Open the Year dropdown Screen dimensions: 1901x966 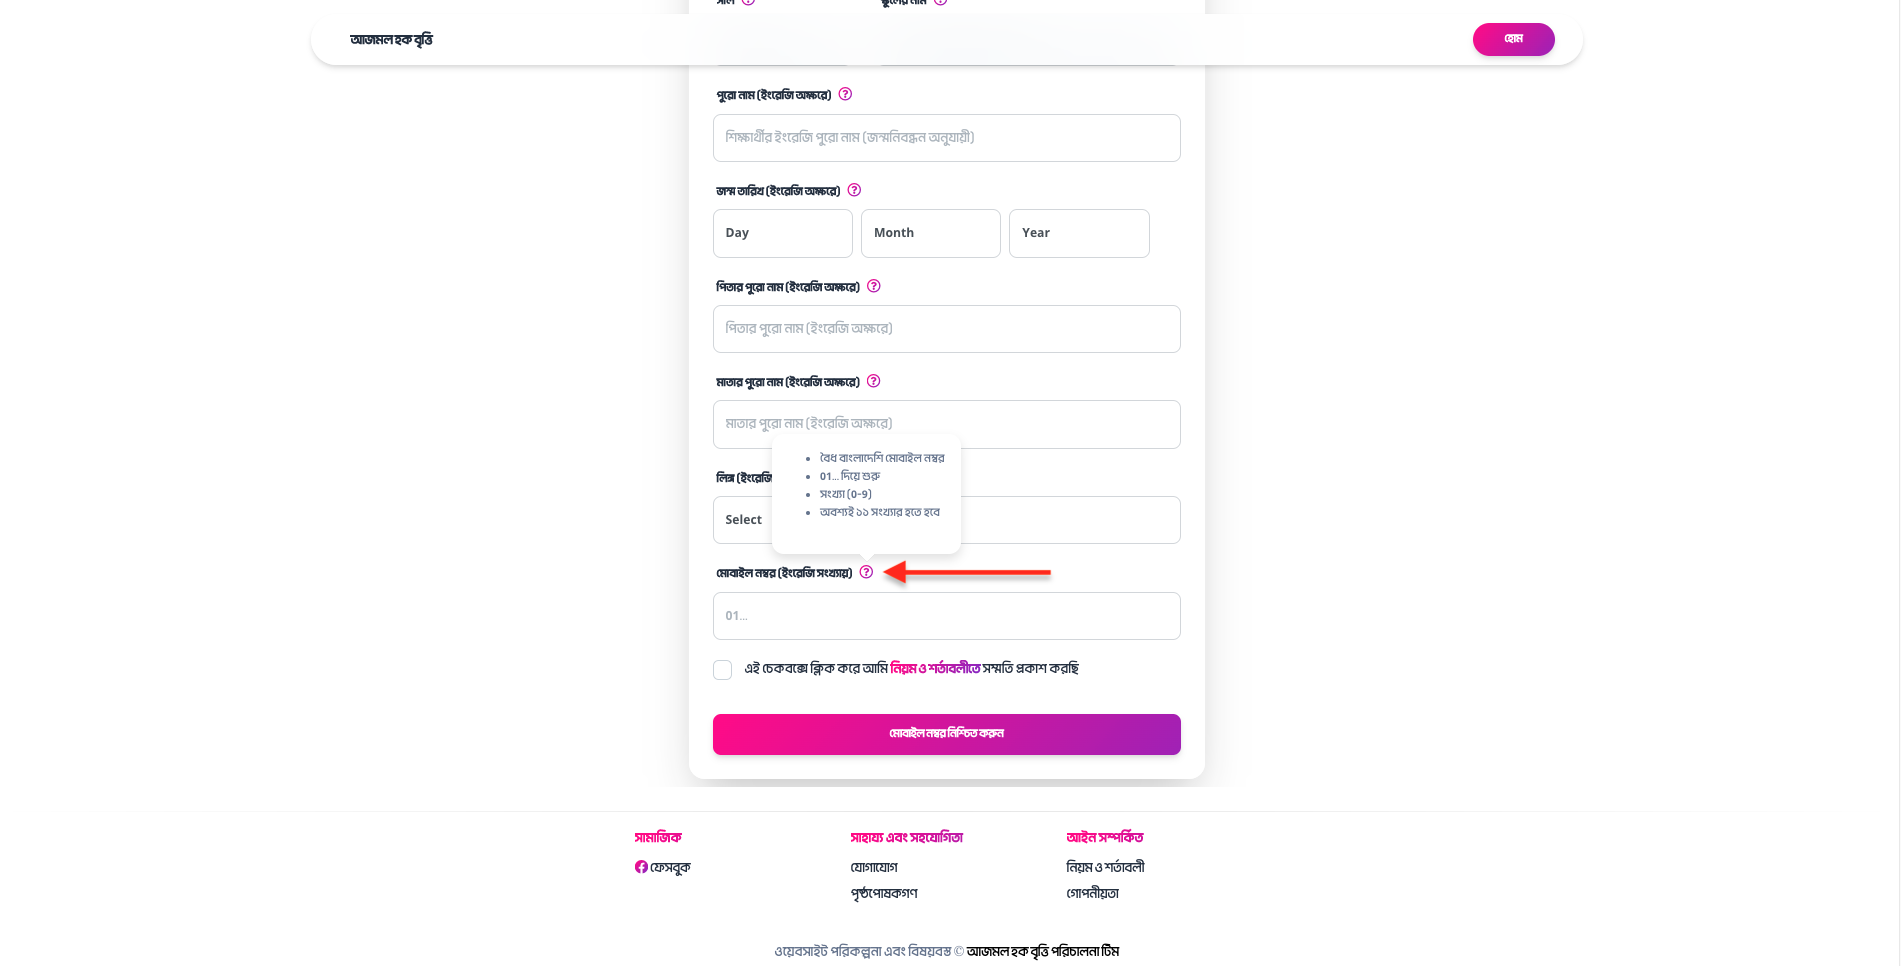pyautogui.click(x=1078, y=233)
